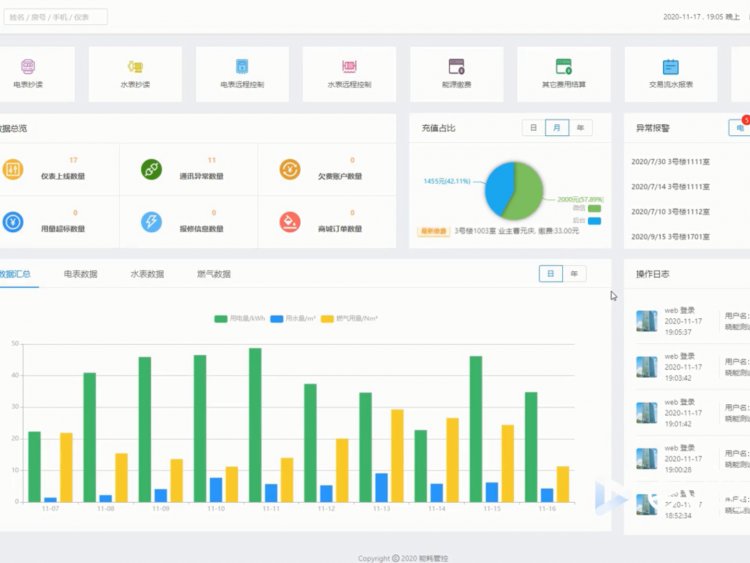Click the search field at top left
Screen dimensions: 750x563
point(55,17)
